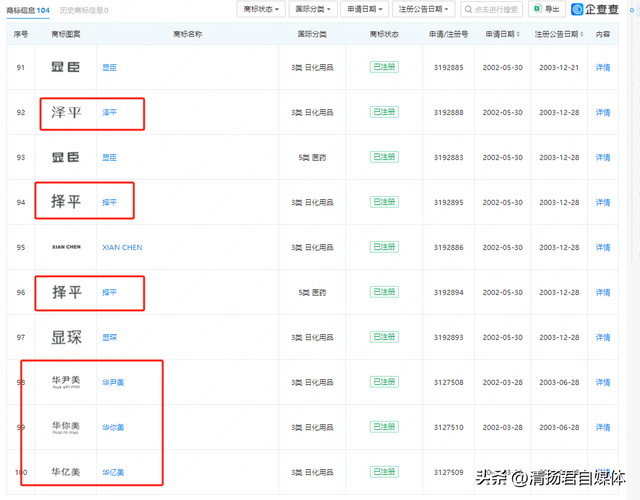Click registration number 3127509

(449, 472)
